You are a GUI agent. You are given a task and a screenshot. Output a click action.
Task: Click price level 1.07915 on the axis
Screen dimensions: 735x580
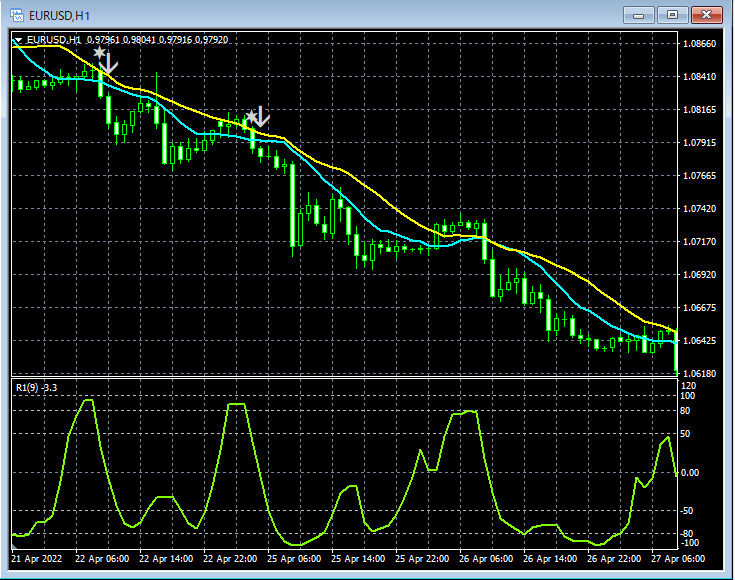(699, 143)
